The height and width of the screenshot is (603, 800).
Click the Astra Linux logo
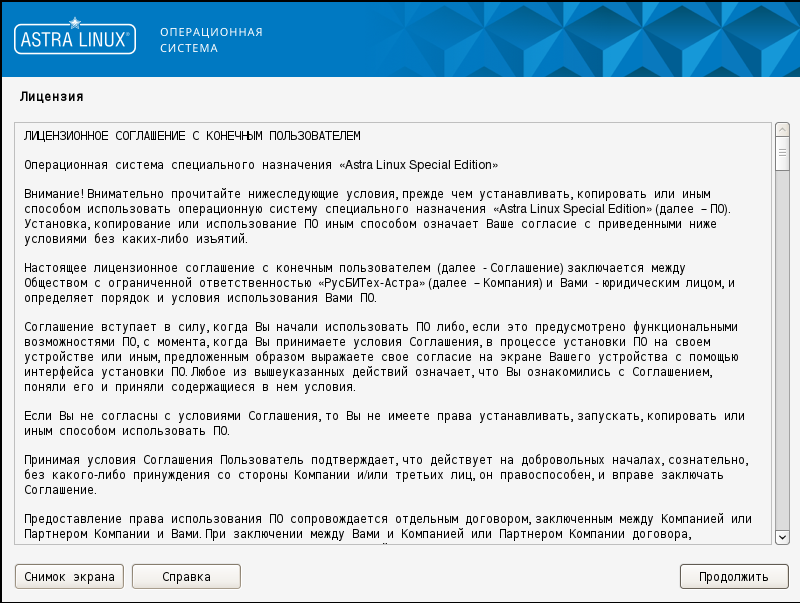click(75, 37)
